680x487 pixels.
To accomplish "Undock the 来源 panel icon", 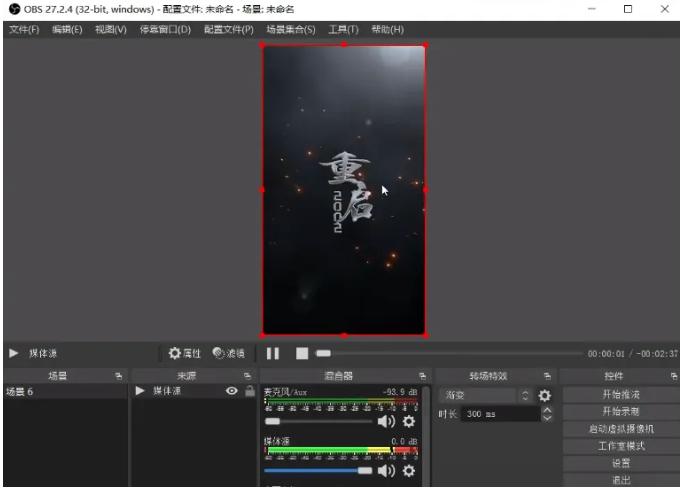I will pyautogui.click(x=247, y=376).
